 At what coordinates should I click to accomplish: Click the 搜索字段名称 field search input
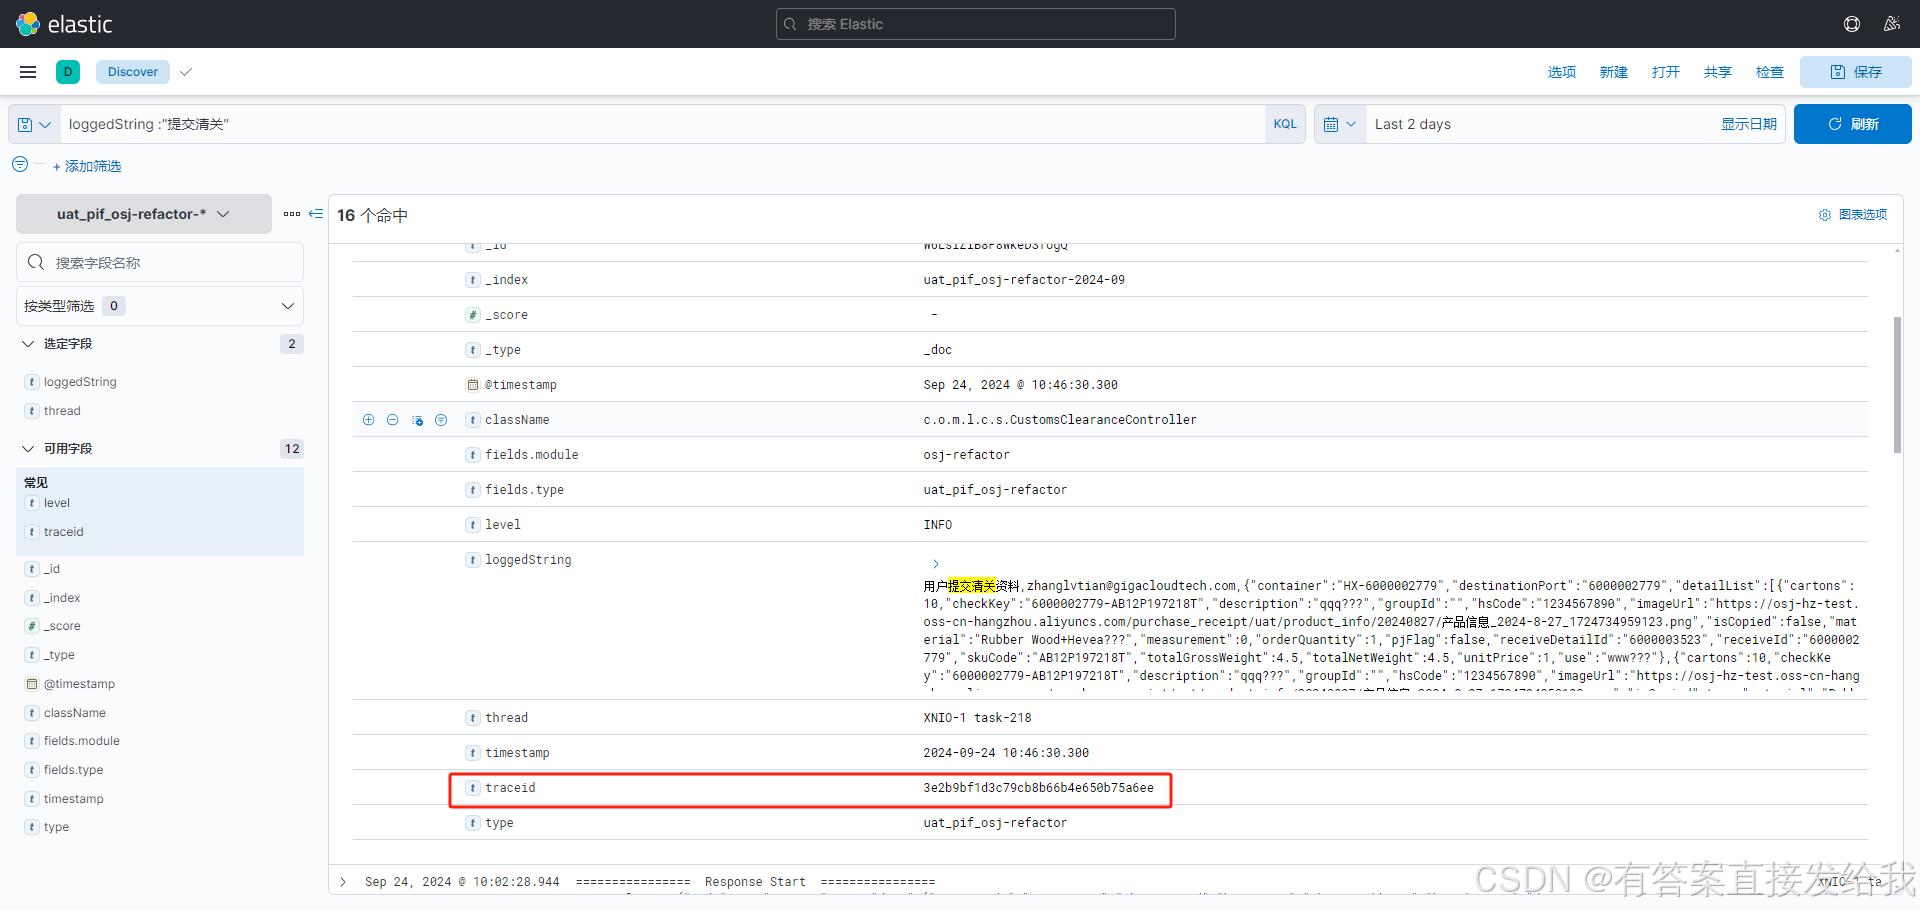(x=160, y=261)
